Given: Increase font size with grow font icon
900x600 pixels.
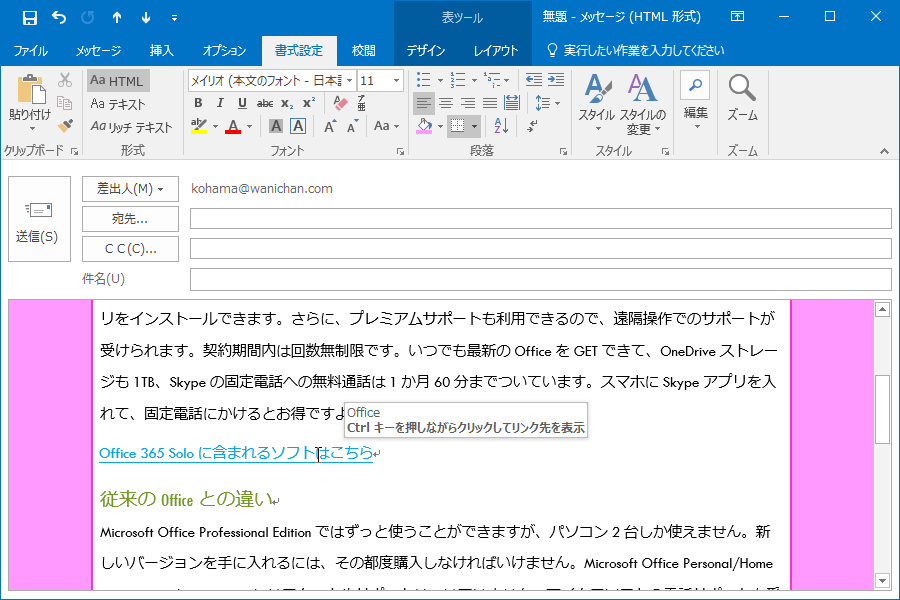Looking at the screenshot, I should click(329, 126).
